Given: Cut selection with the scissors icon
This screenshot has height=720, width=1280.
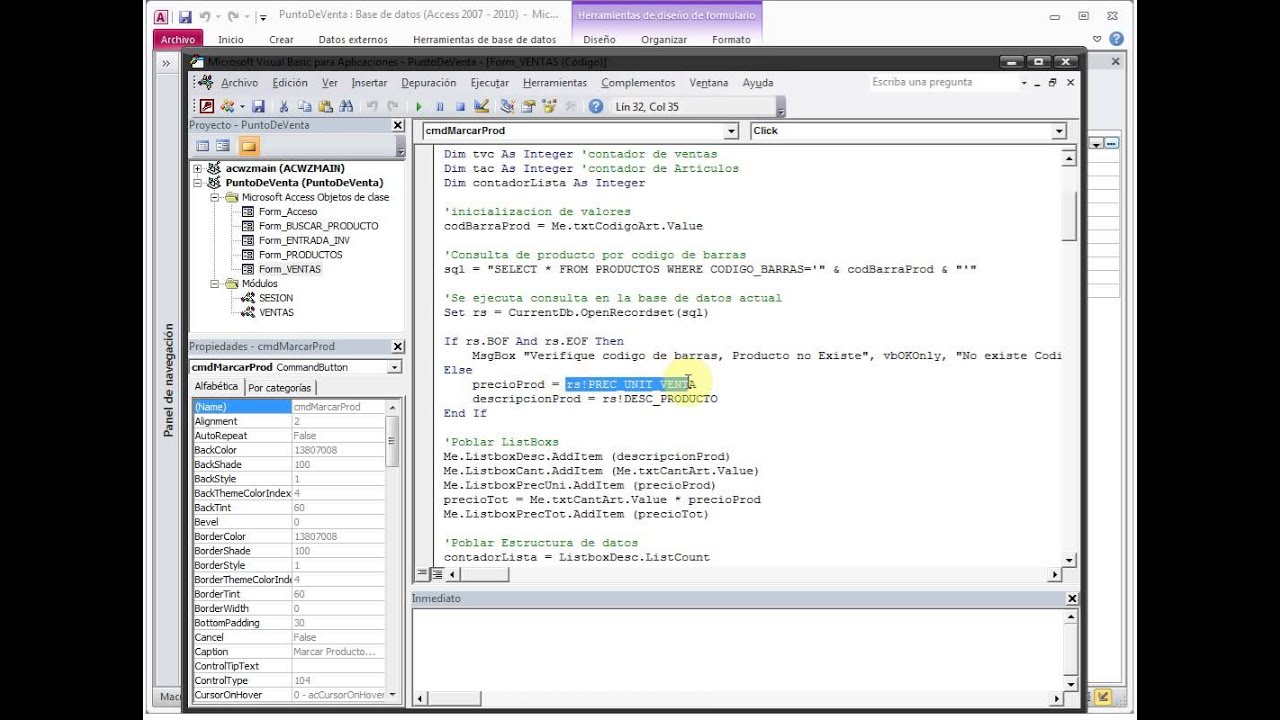Looking at the screenshot, I should coord(283,106).
